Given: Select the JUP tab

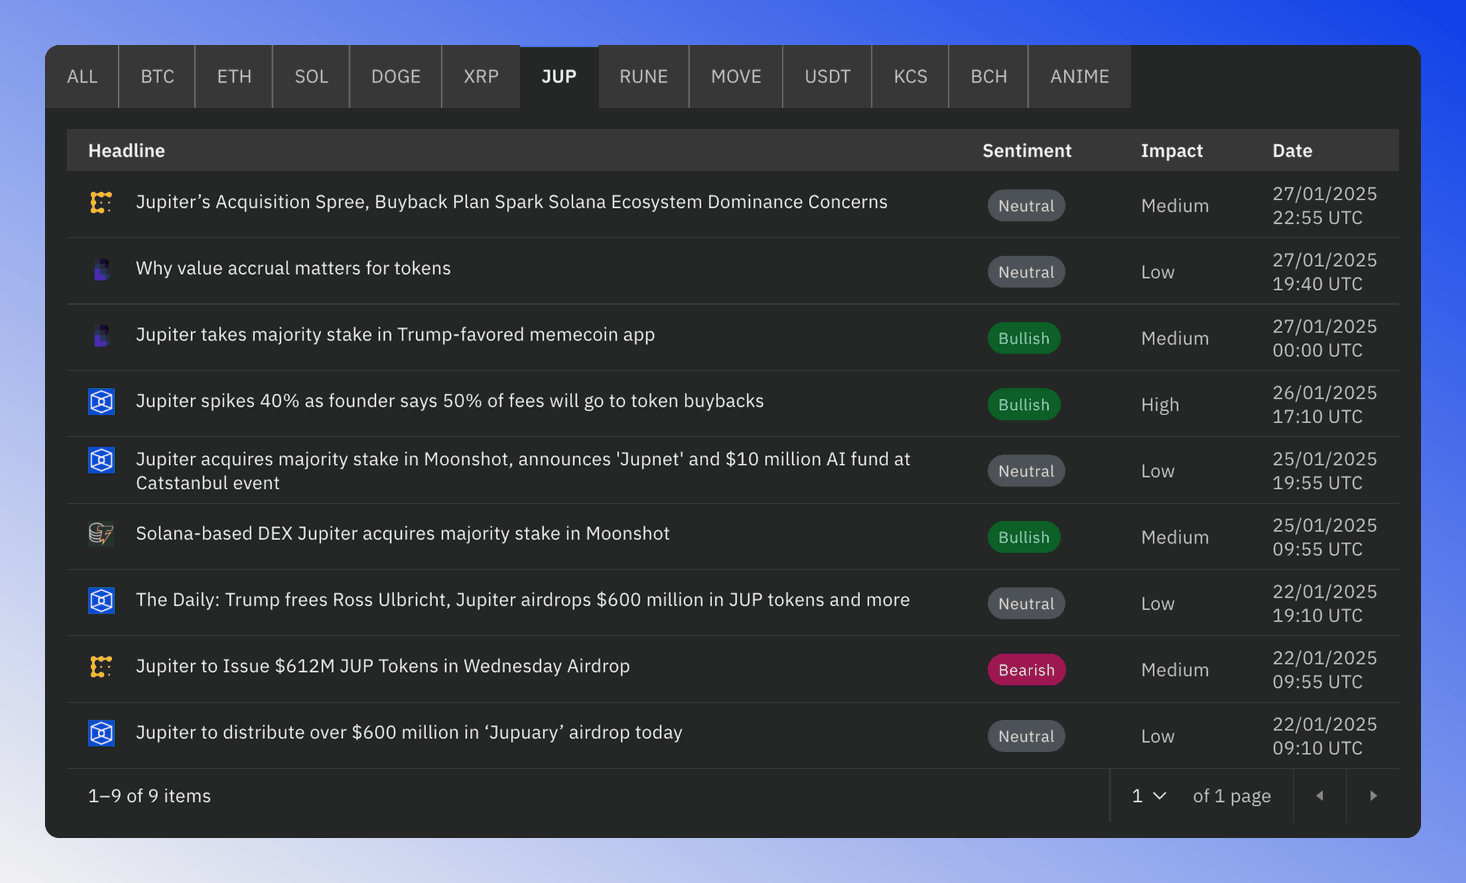Looking at the screenshot, I should tap(559, 76).
